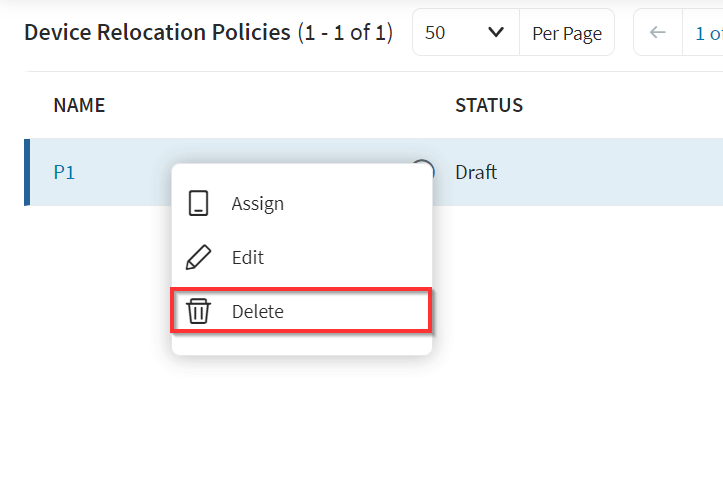Click the Device Relocation Policies heading
Screen dimensions: 723x480
[158, 32]
